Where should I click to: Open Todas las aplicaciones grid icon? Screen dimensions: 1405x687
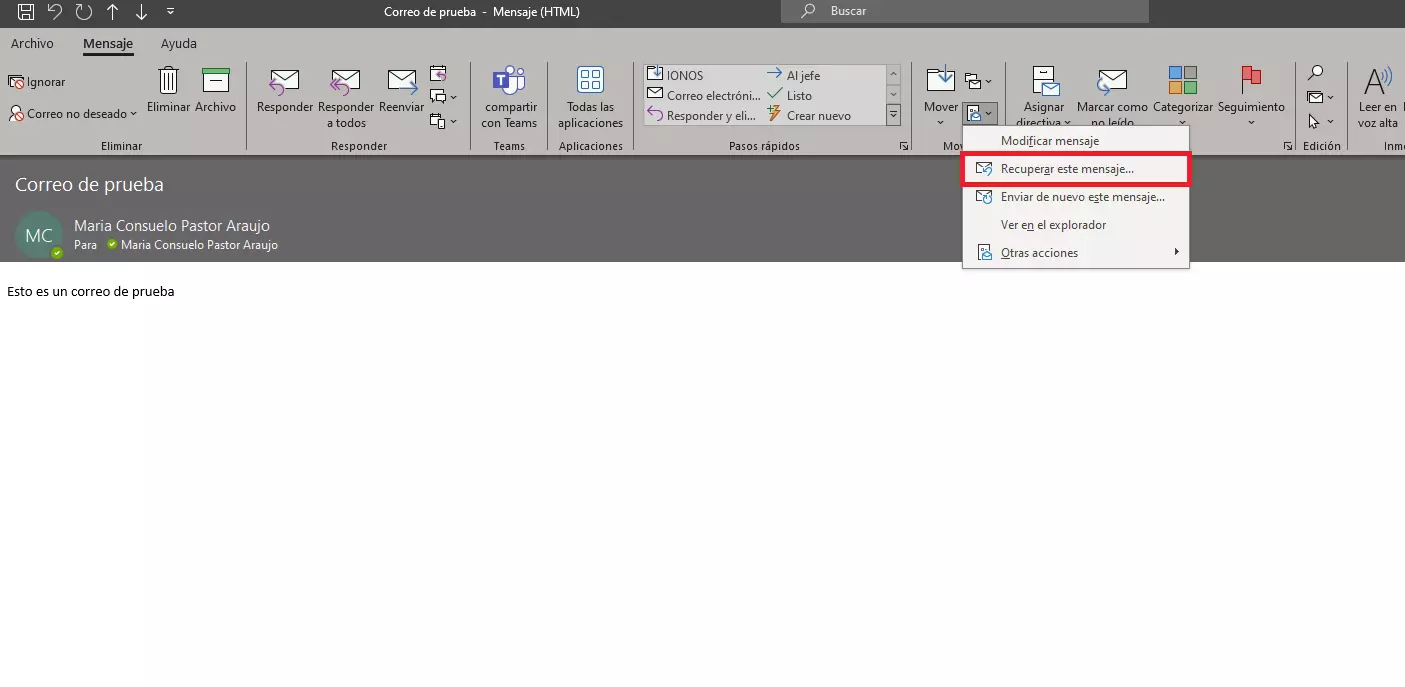pos(591,82)
